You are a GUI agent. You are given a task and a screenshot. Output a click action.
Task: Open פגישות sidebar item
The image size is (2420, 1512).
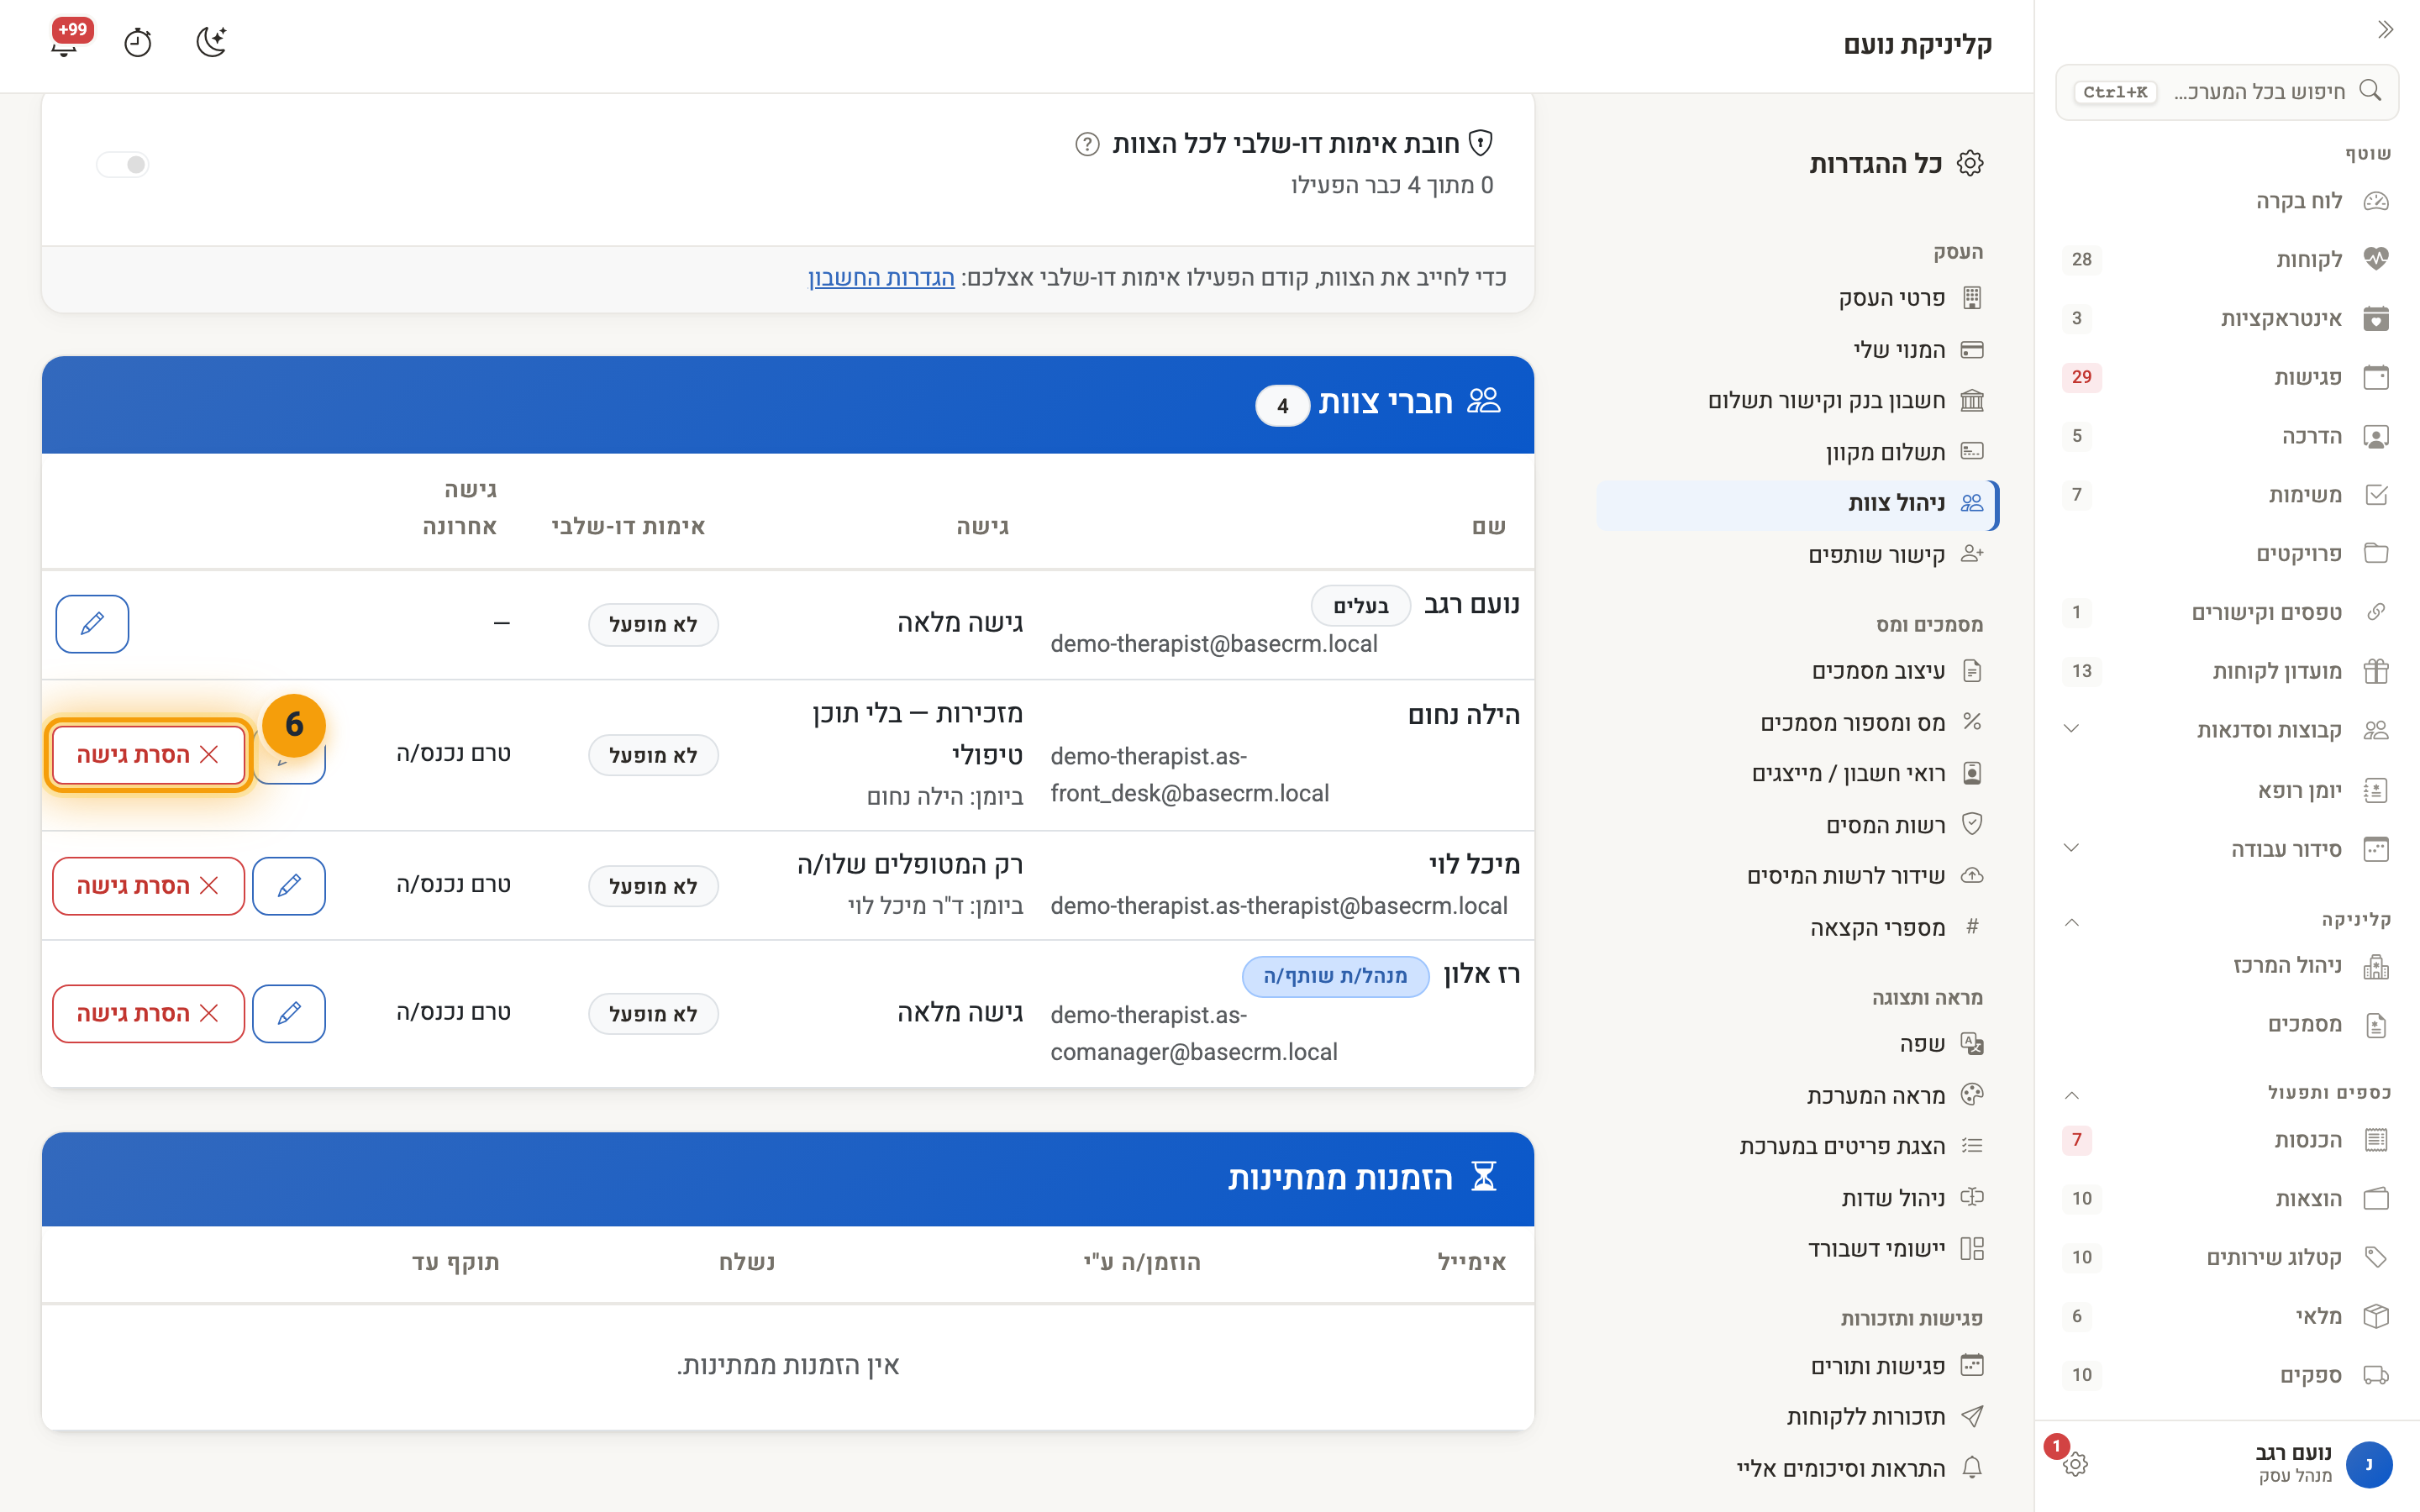click(x=2226, y=377)
